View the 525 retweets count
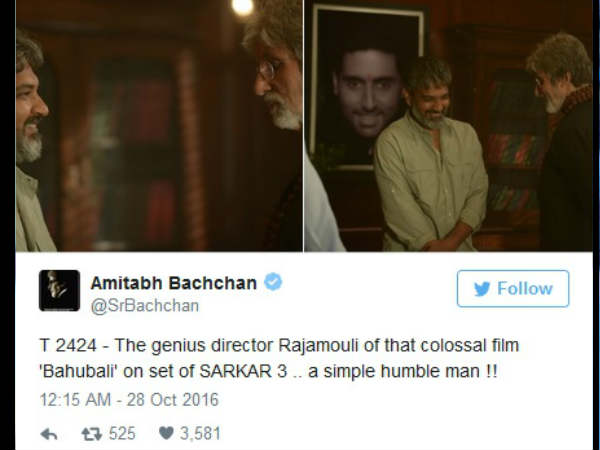This screenshot has width=600, height=450. [x=122, y=434]
